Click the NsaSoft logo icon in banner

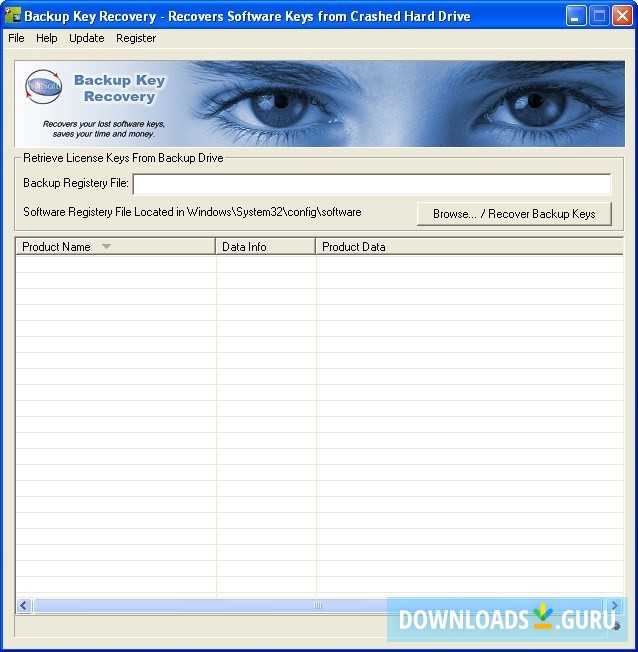click(x=43, y=86)
